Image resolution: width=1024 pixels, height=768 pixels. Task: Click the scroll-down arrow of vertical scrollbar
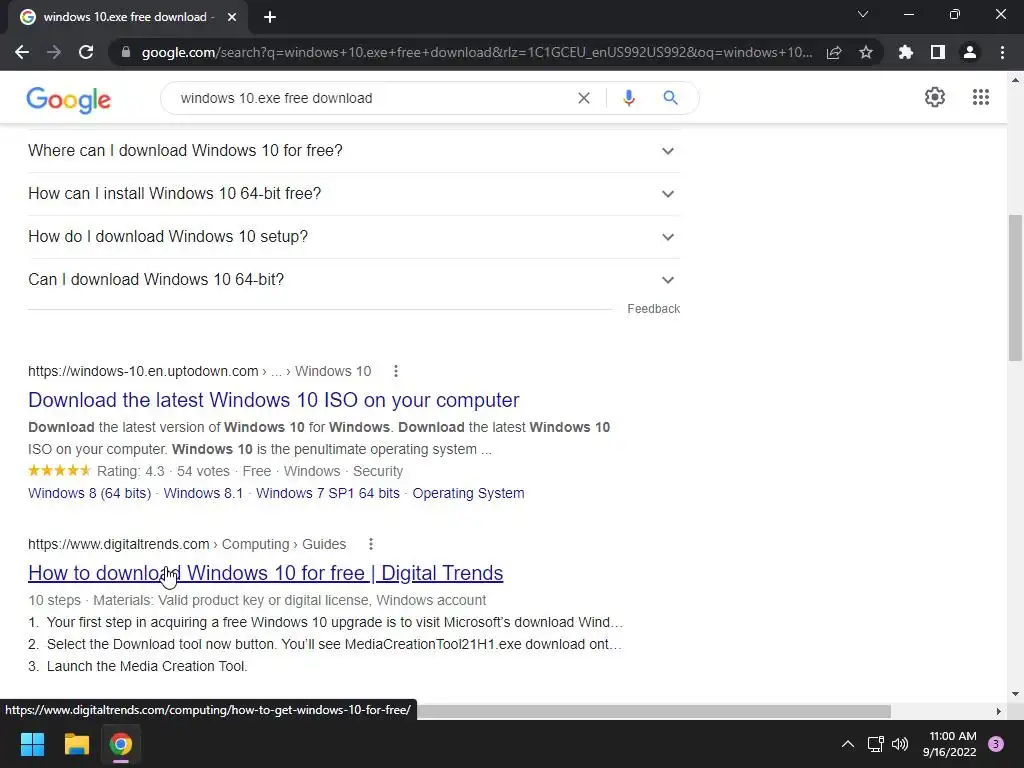pos(1015,694)
